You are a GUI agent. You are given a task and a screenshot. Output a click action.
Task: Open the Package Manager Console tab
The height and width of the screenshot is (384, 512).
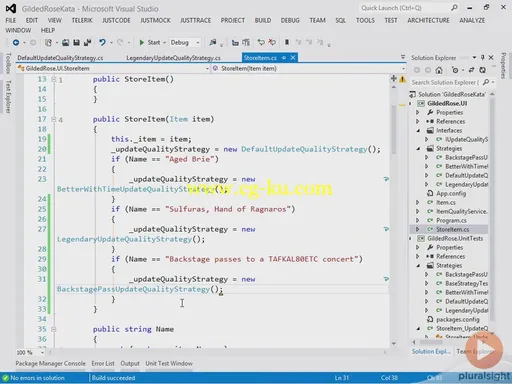tap(51, 363)
